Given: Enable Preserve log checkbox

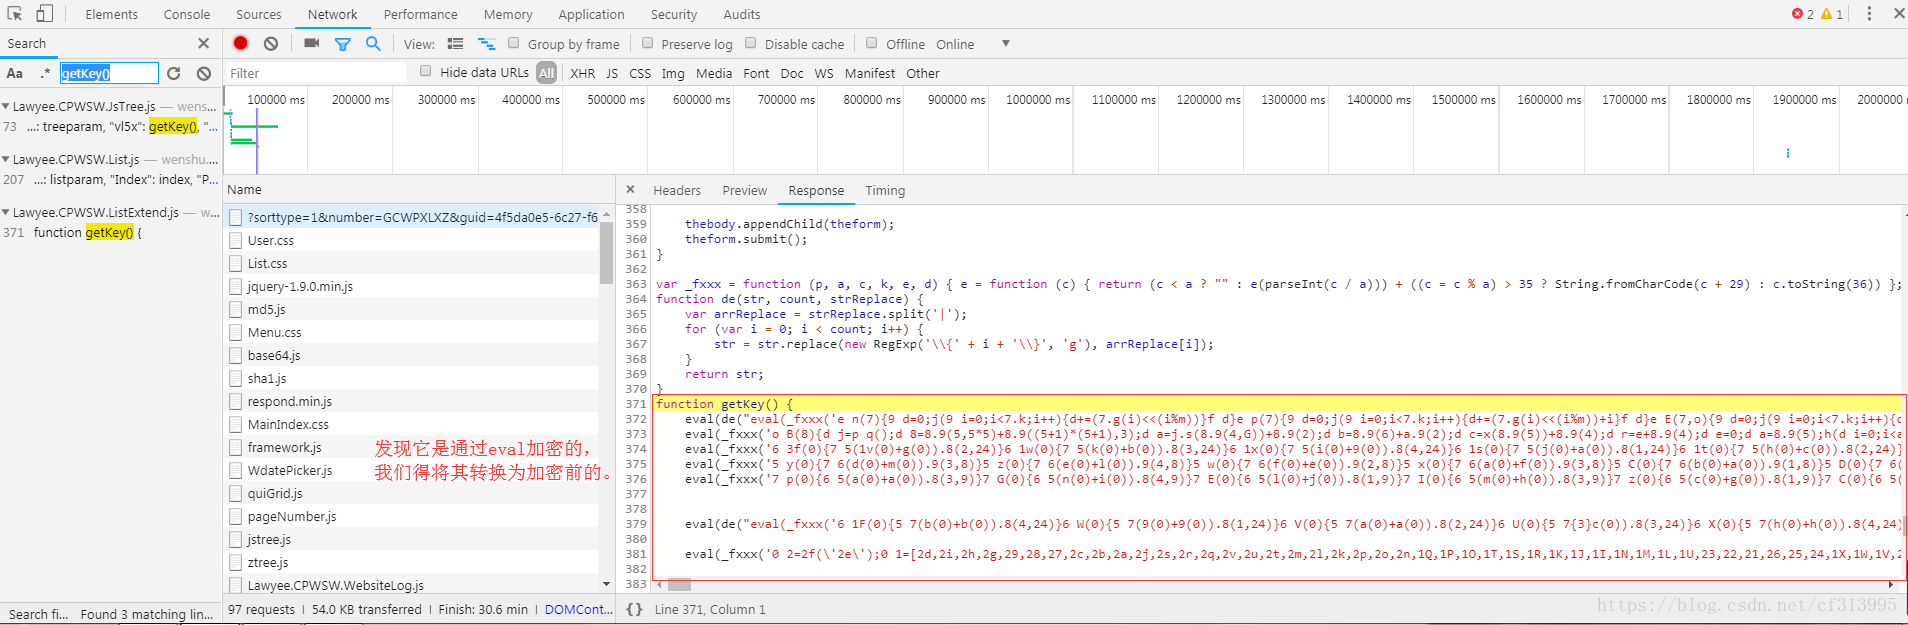Looking at the screenshot, I should (647, 43).
